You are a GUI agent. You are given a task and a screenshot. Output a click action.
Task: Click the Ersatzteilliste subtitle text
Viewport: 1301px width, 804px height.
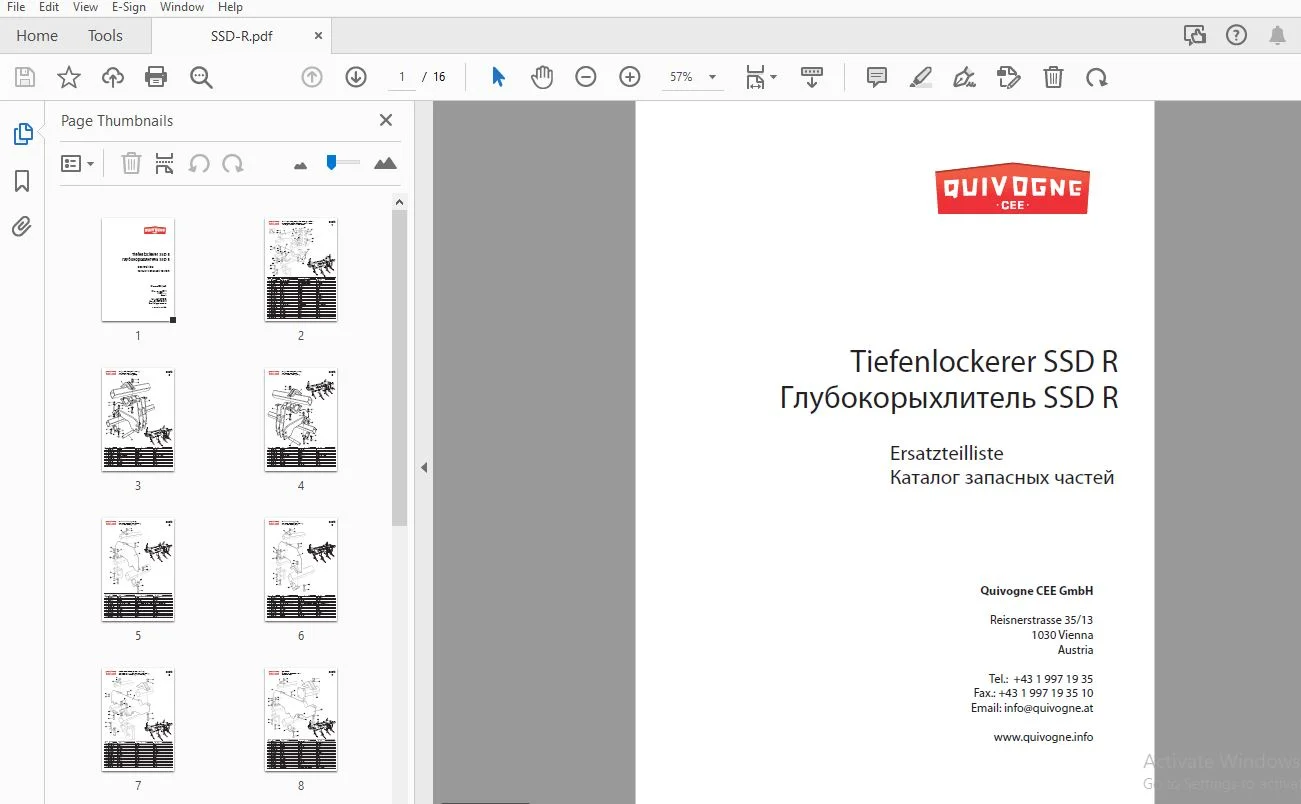point(946,453)
